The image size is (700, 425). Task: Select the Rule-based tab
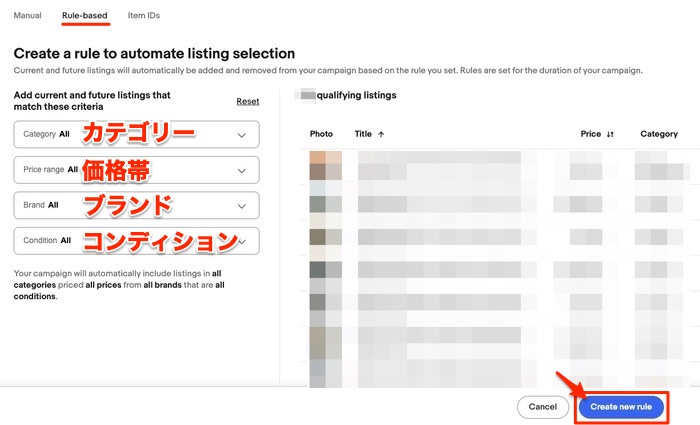85,16
